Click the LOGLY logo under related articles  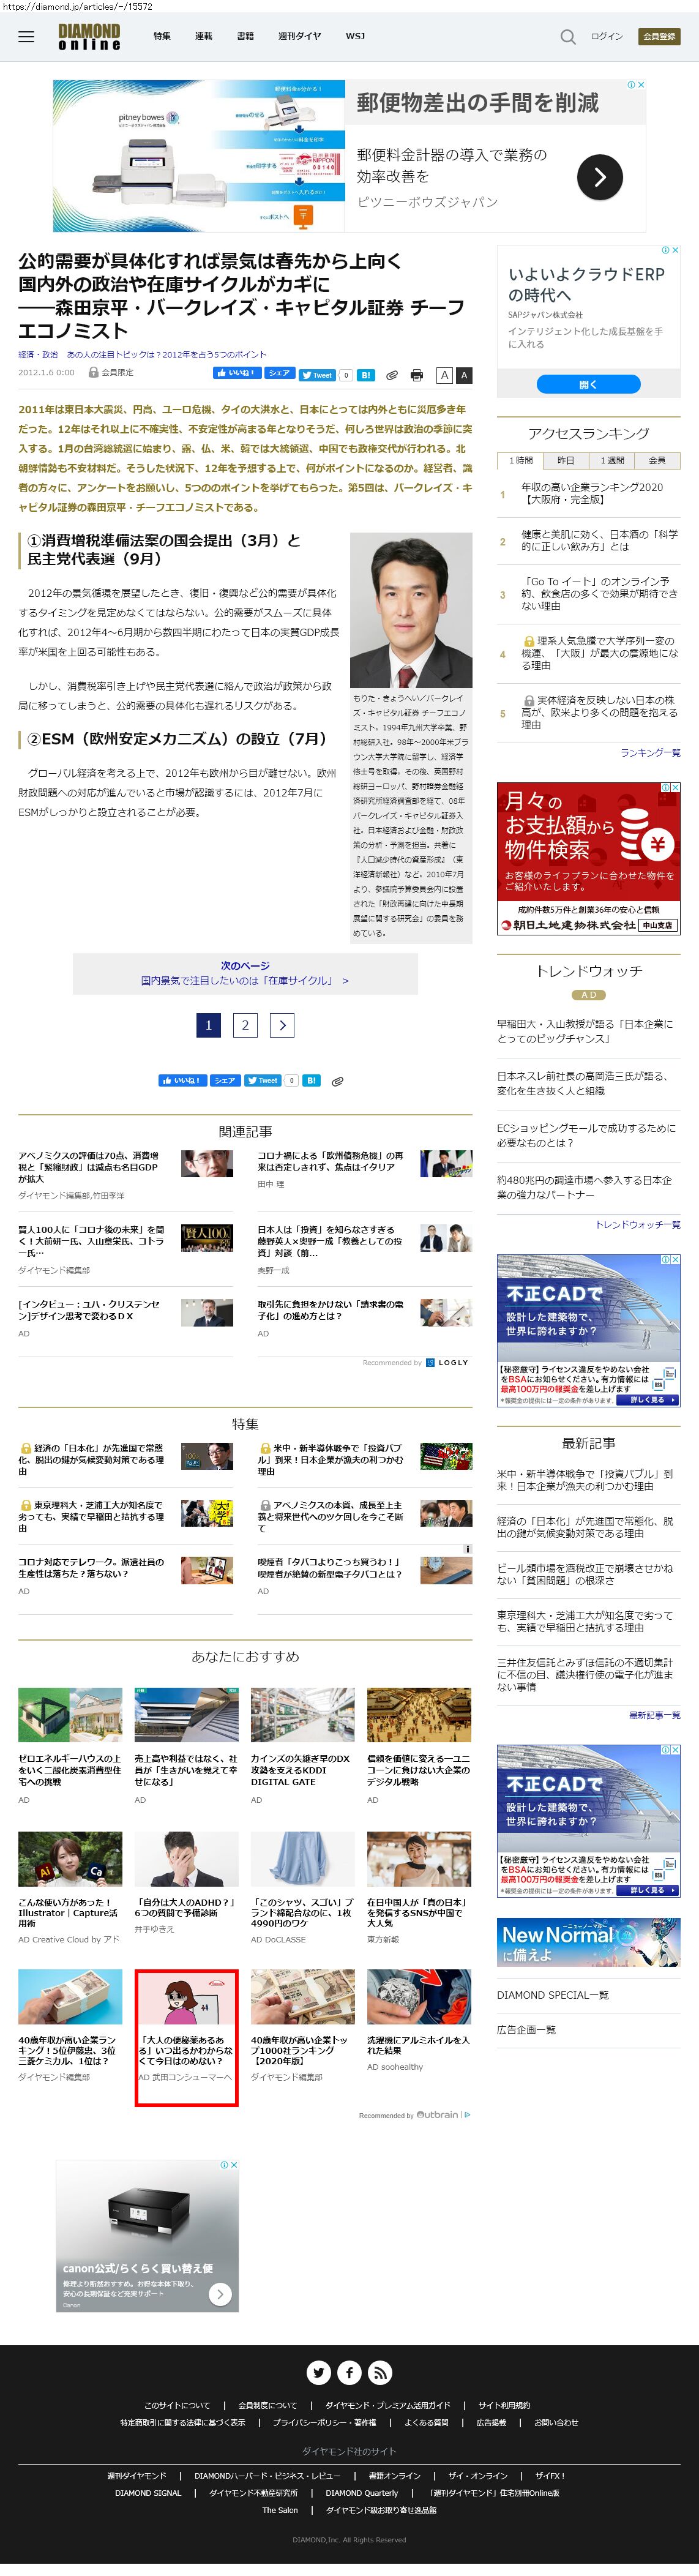click(x=447, y=1362)
